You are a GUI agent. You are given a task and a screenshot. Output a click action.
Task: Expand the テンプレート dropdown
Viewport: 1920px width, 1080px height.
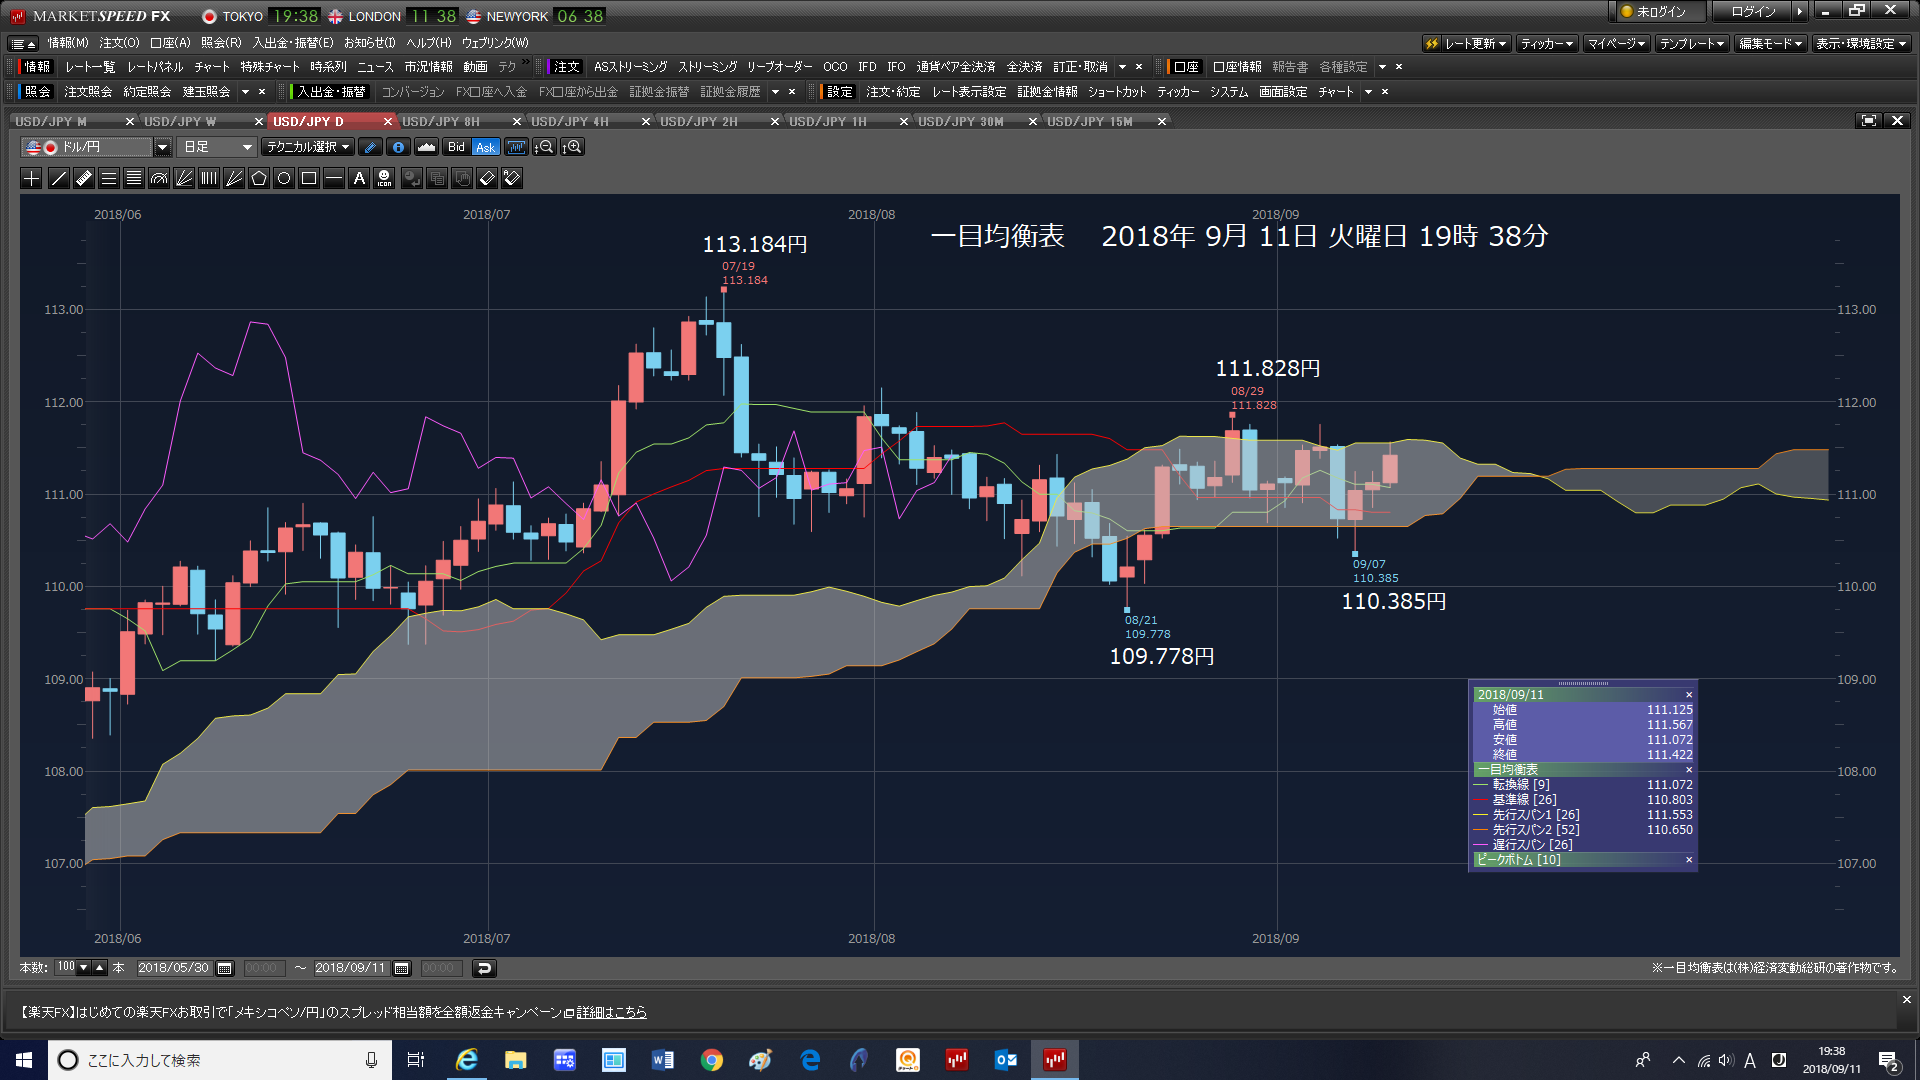[x=1692, y=43]
